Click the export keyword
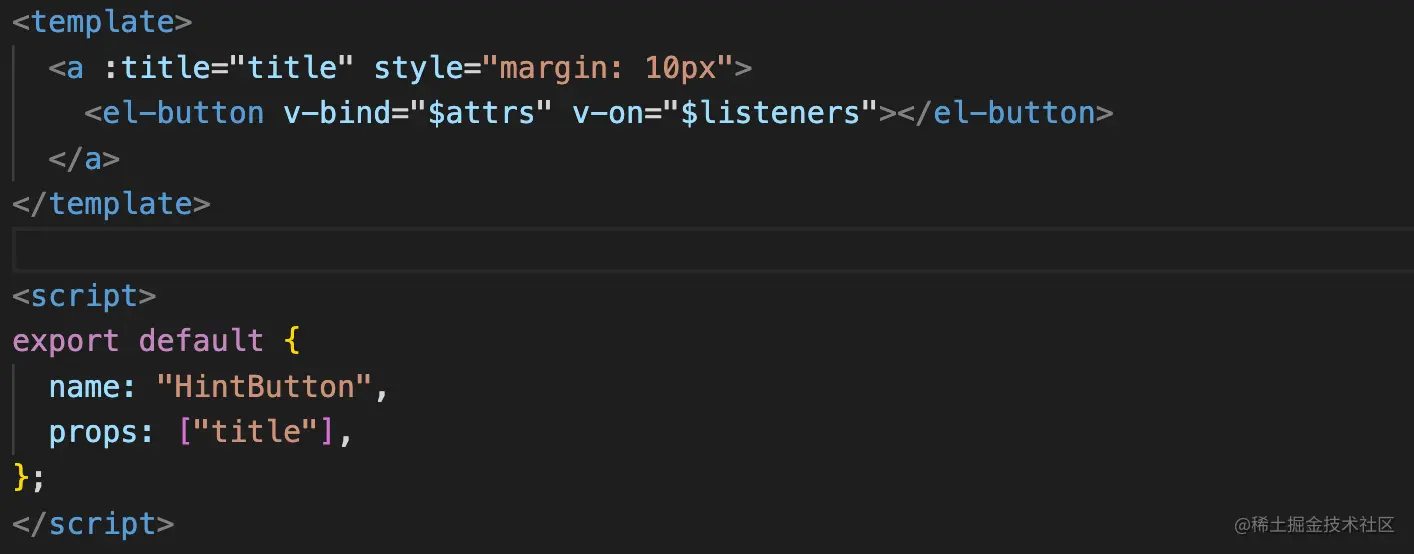The height and width of the screenshot is (554, 1414). coord(66,341)
